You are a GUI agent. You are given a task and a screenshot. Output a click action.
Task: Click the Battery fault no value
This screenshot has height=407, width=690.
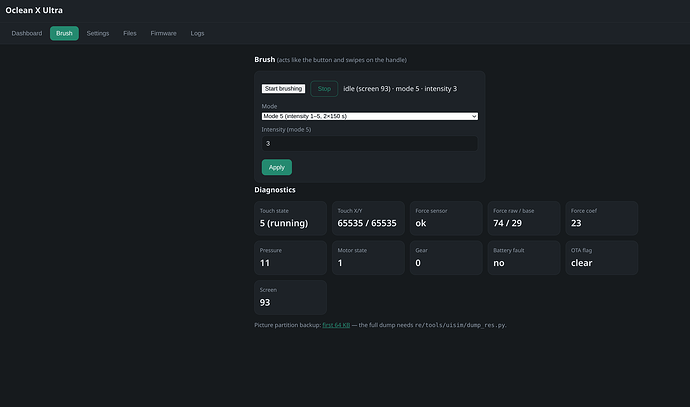tap(499, 263)
